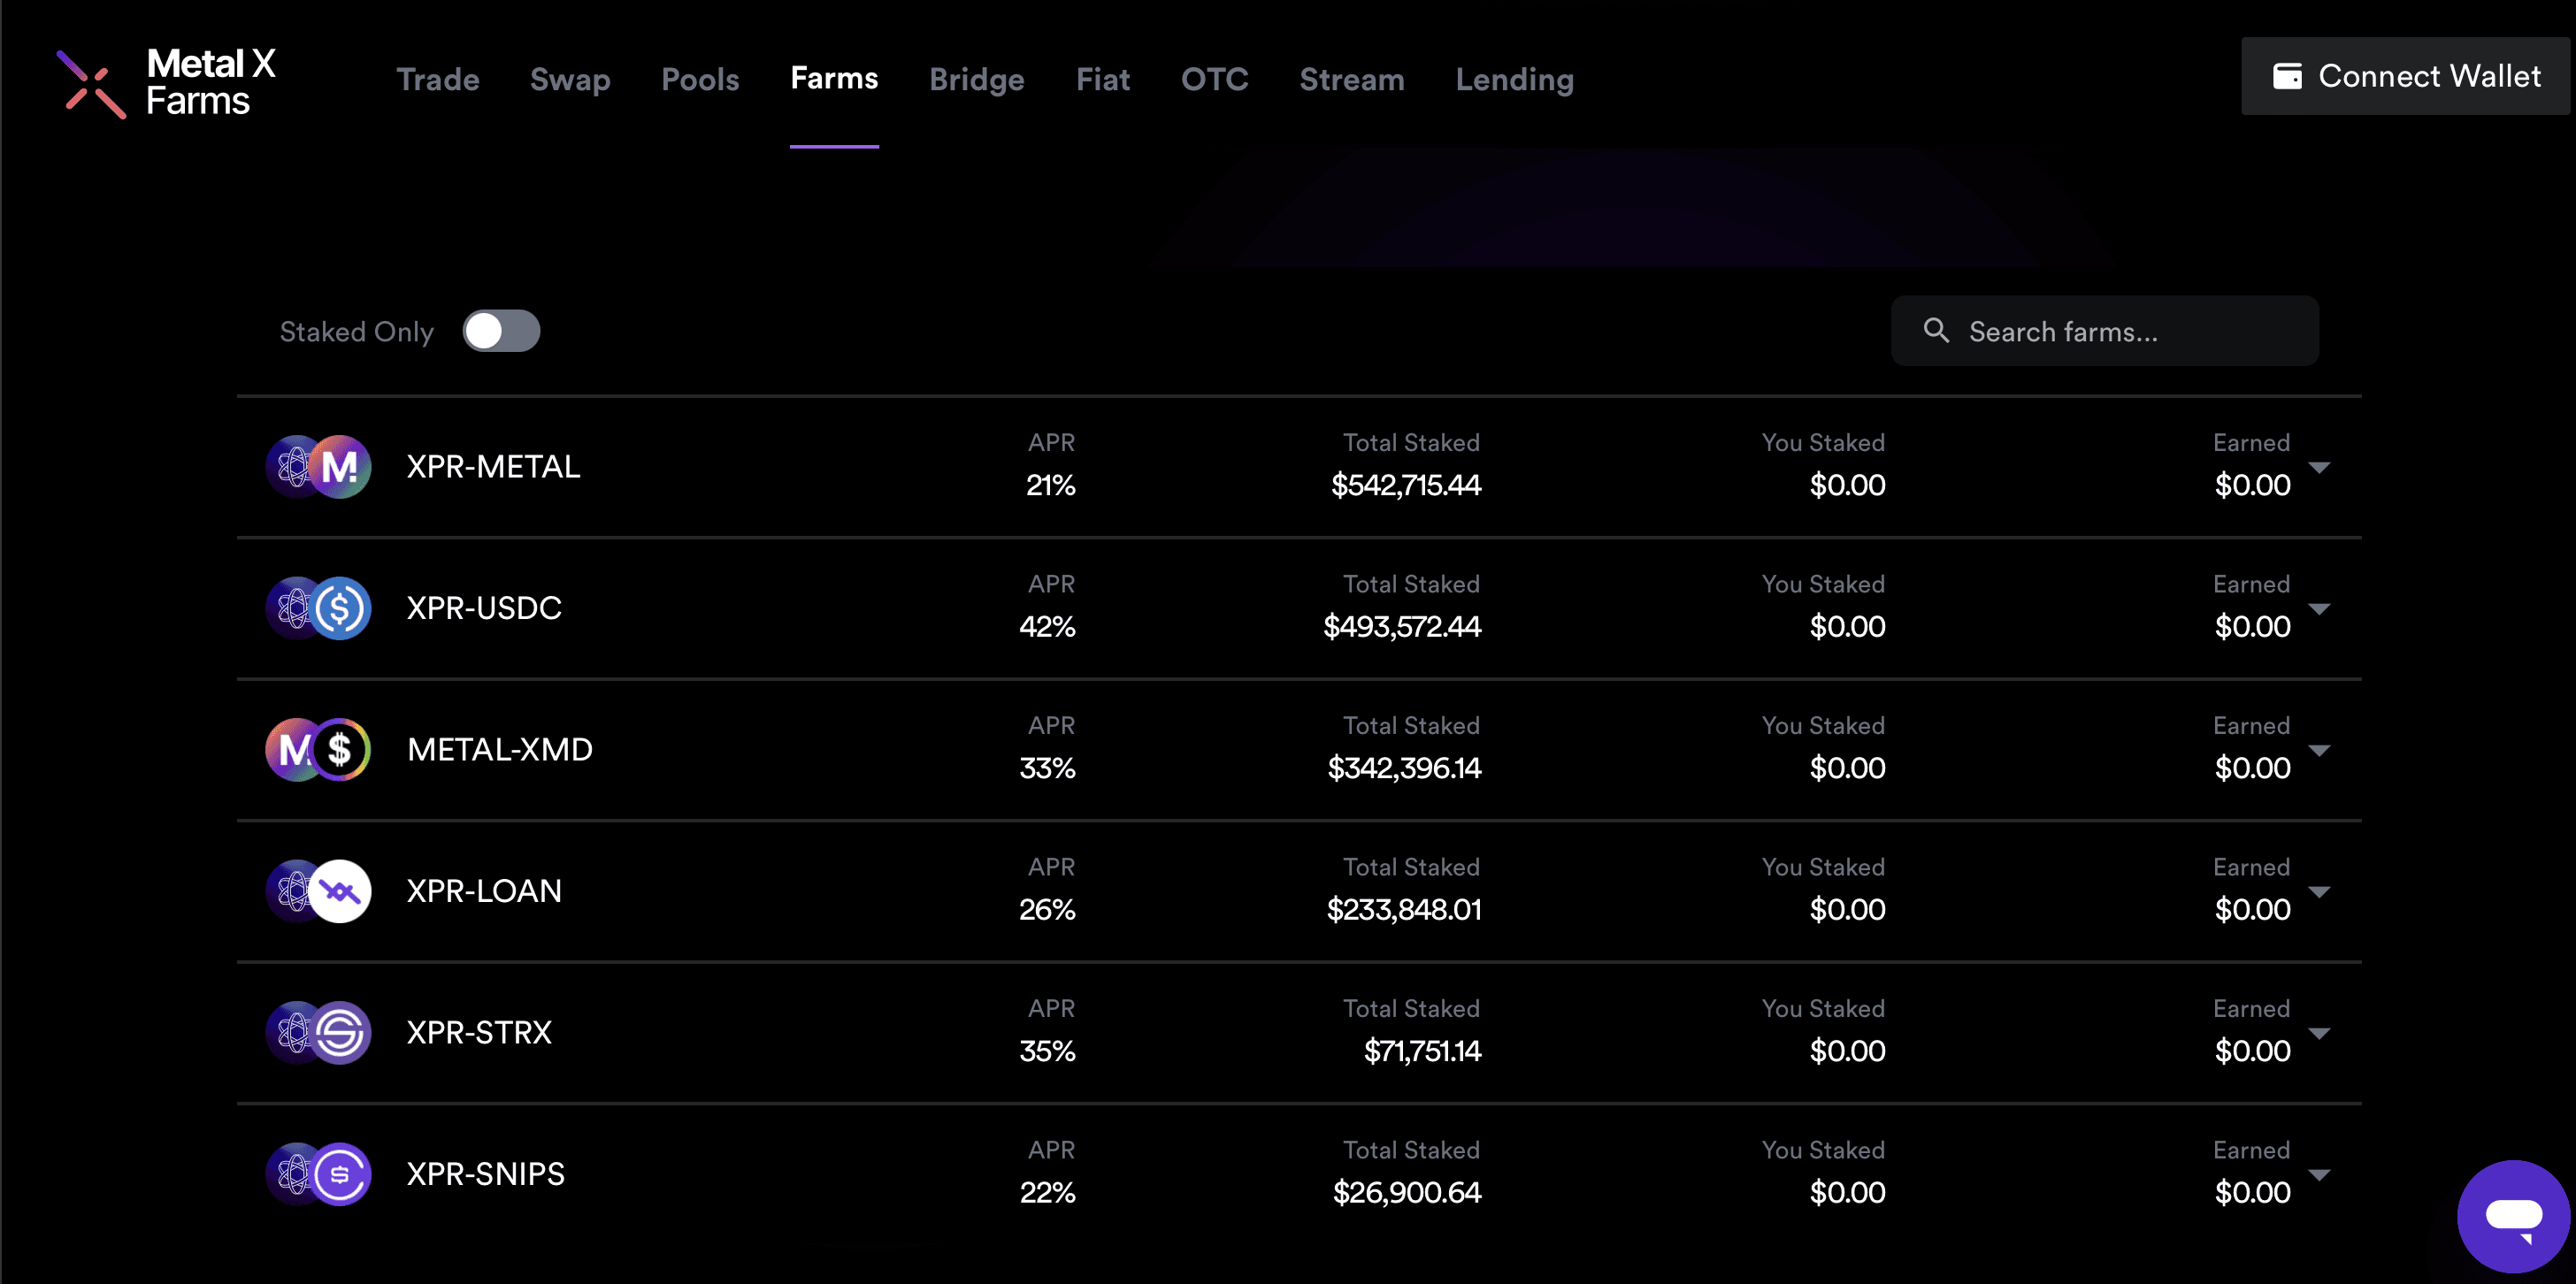2576x1284 pixels.
Task: Open the chat support bubble
Action: click(2512, 1216)
